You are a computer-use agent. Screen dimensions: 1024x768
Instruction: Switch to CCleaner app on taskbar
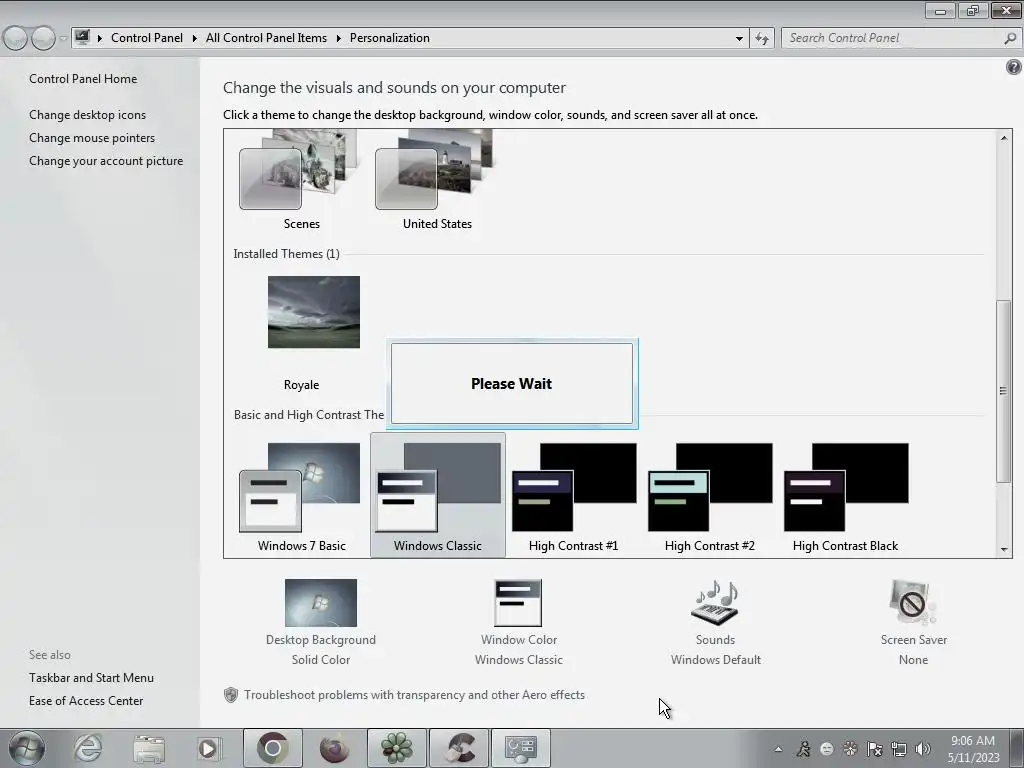(459, 748)
